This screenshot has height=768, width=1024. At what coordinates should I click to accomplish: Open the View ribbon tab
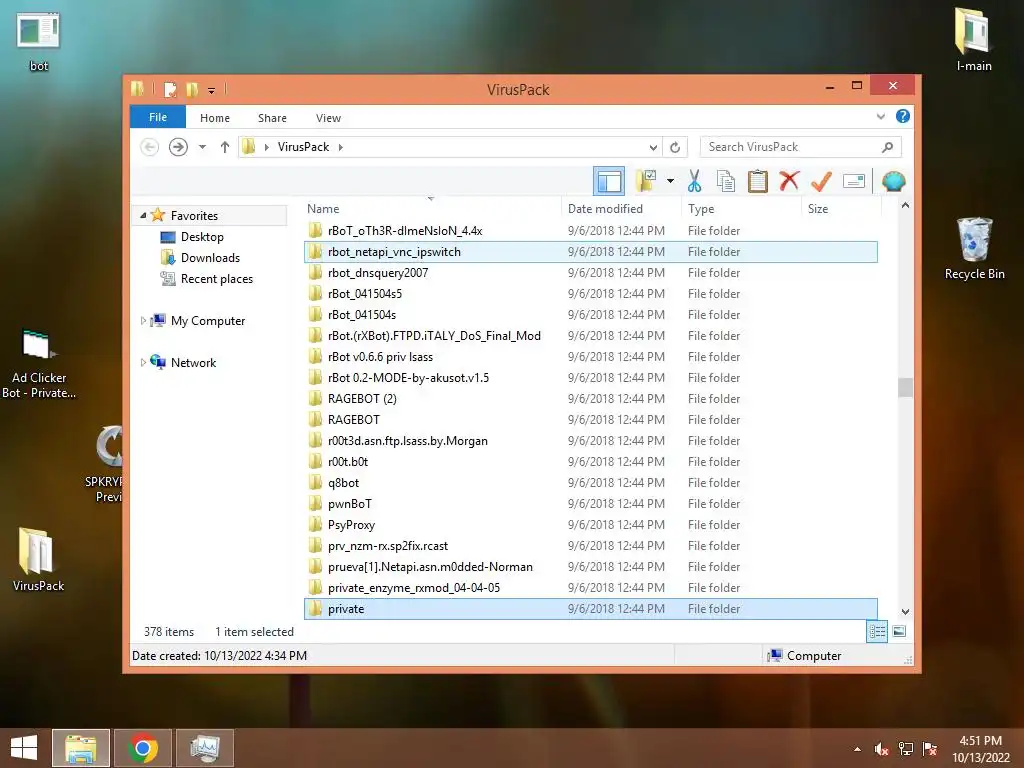tap(328, 118)
